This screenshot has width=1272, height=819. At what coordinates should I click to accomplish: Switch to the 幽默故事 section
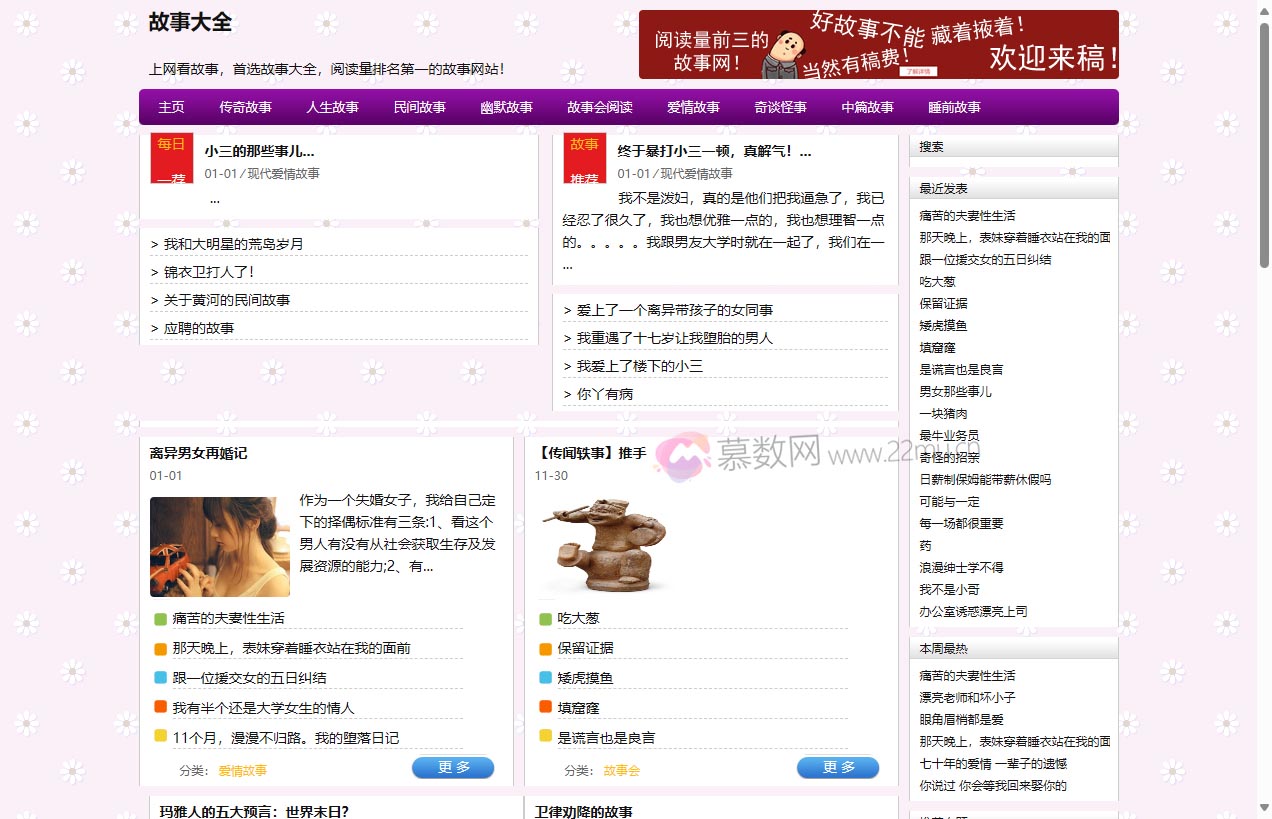click(506, 107)
